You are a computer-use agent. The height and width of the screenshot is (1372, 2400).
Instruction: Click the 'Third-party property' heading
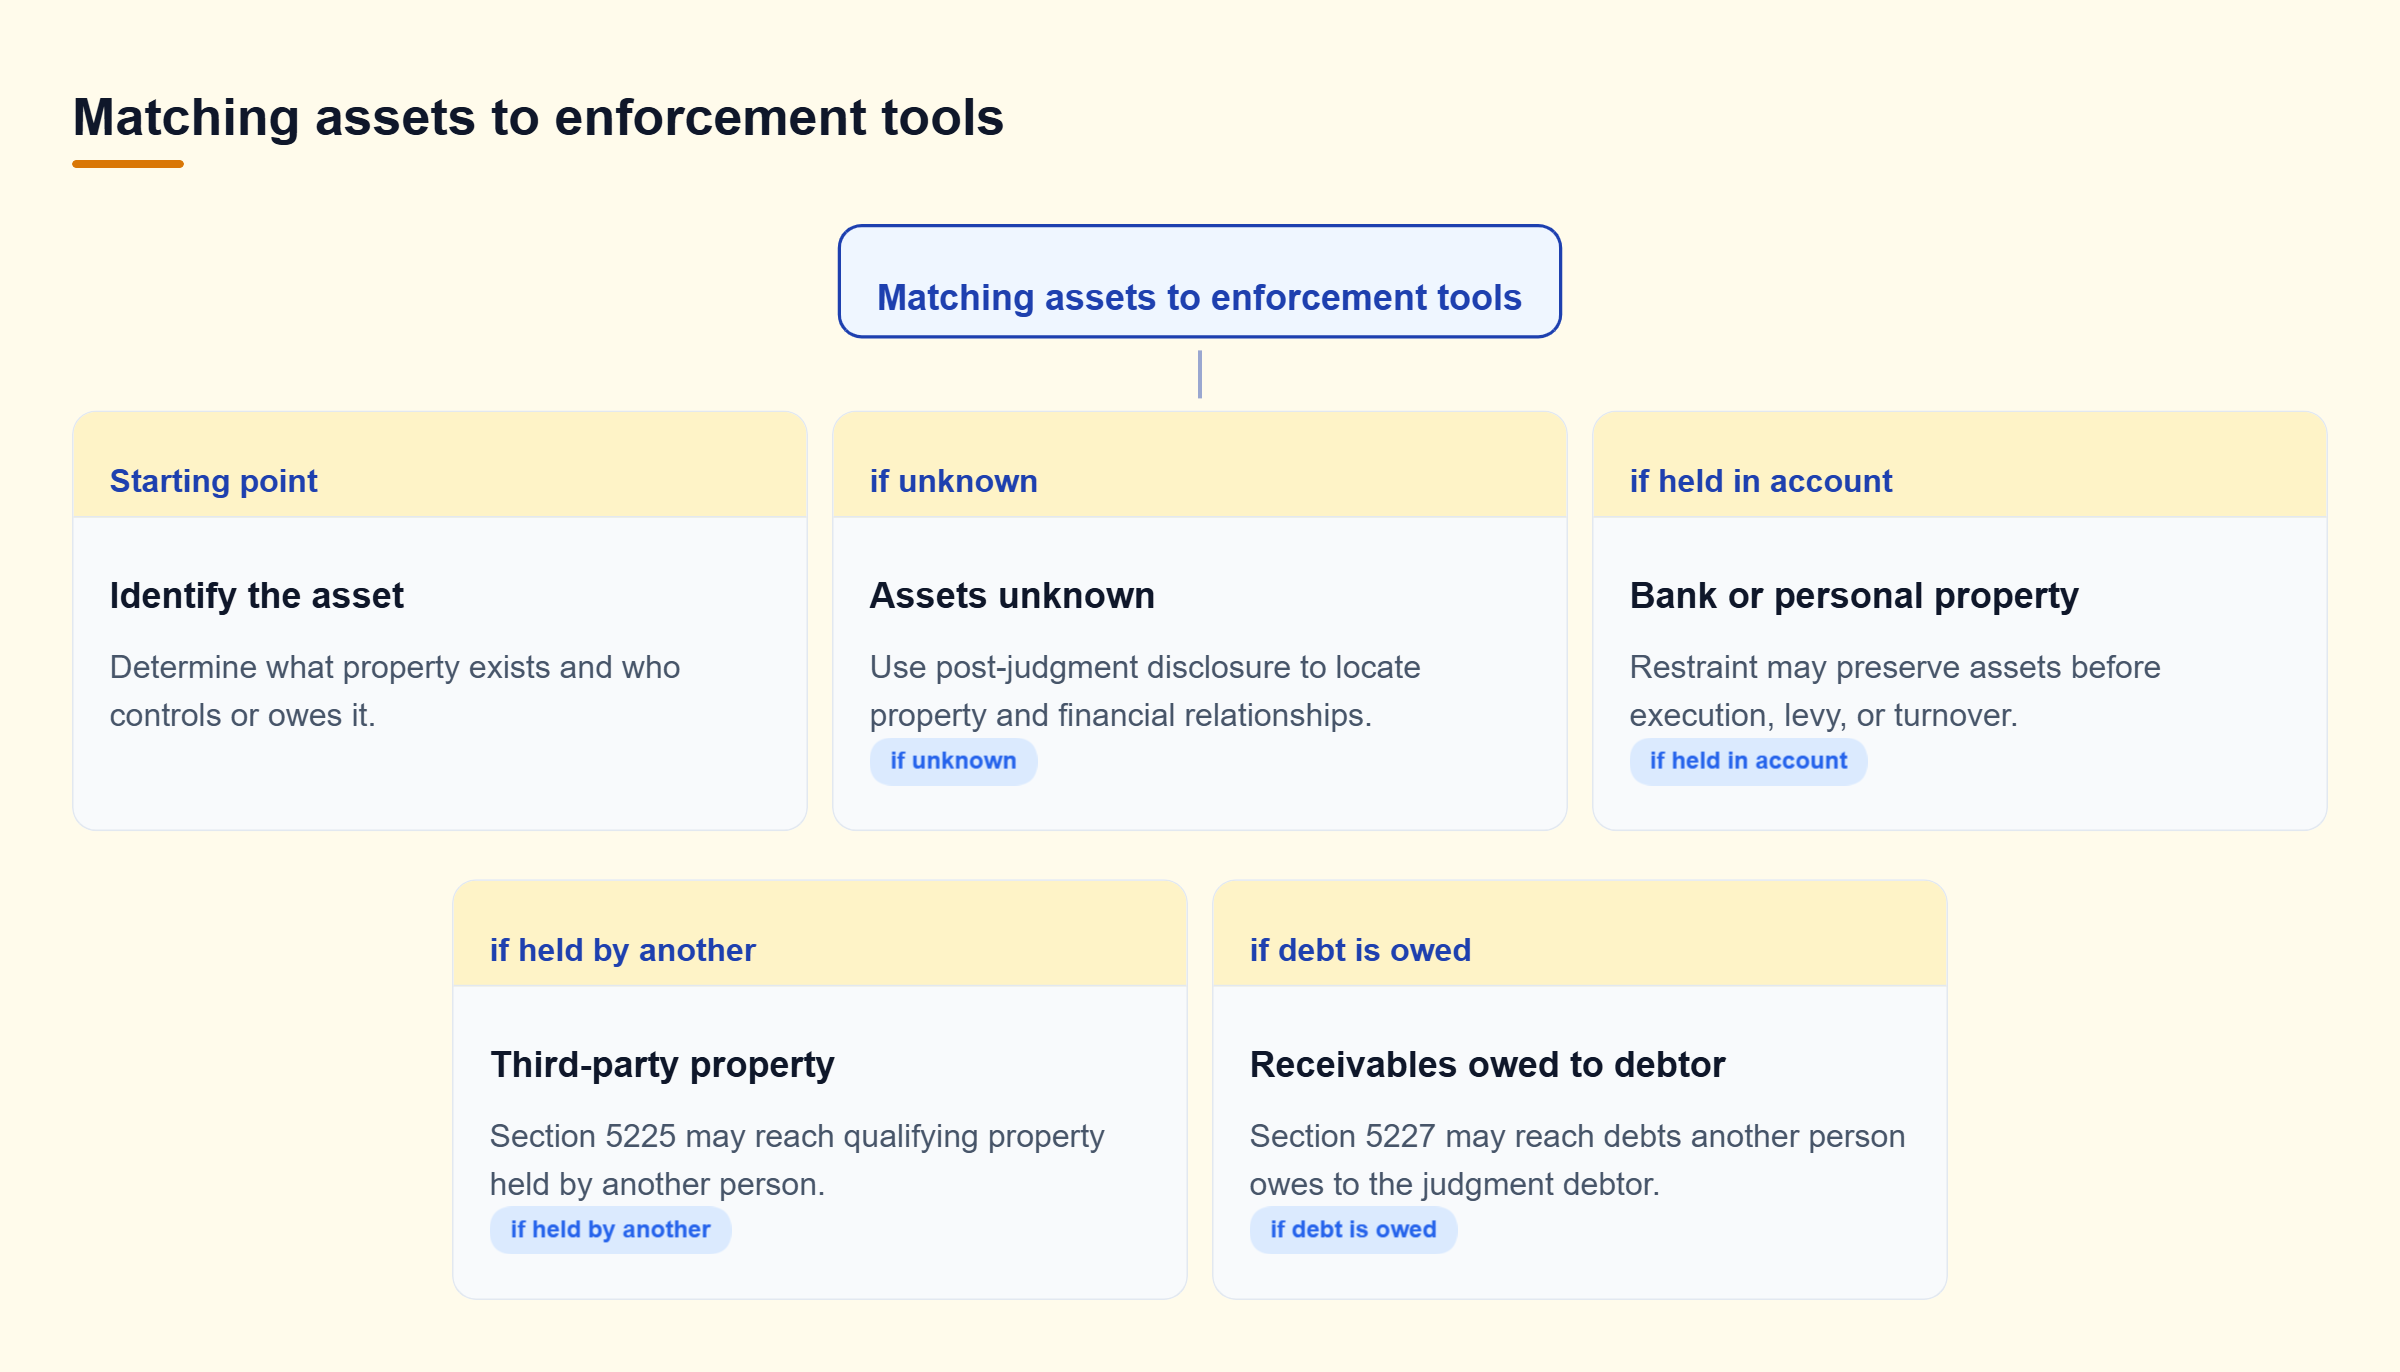click(662, 1064)
